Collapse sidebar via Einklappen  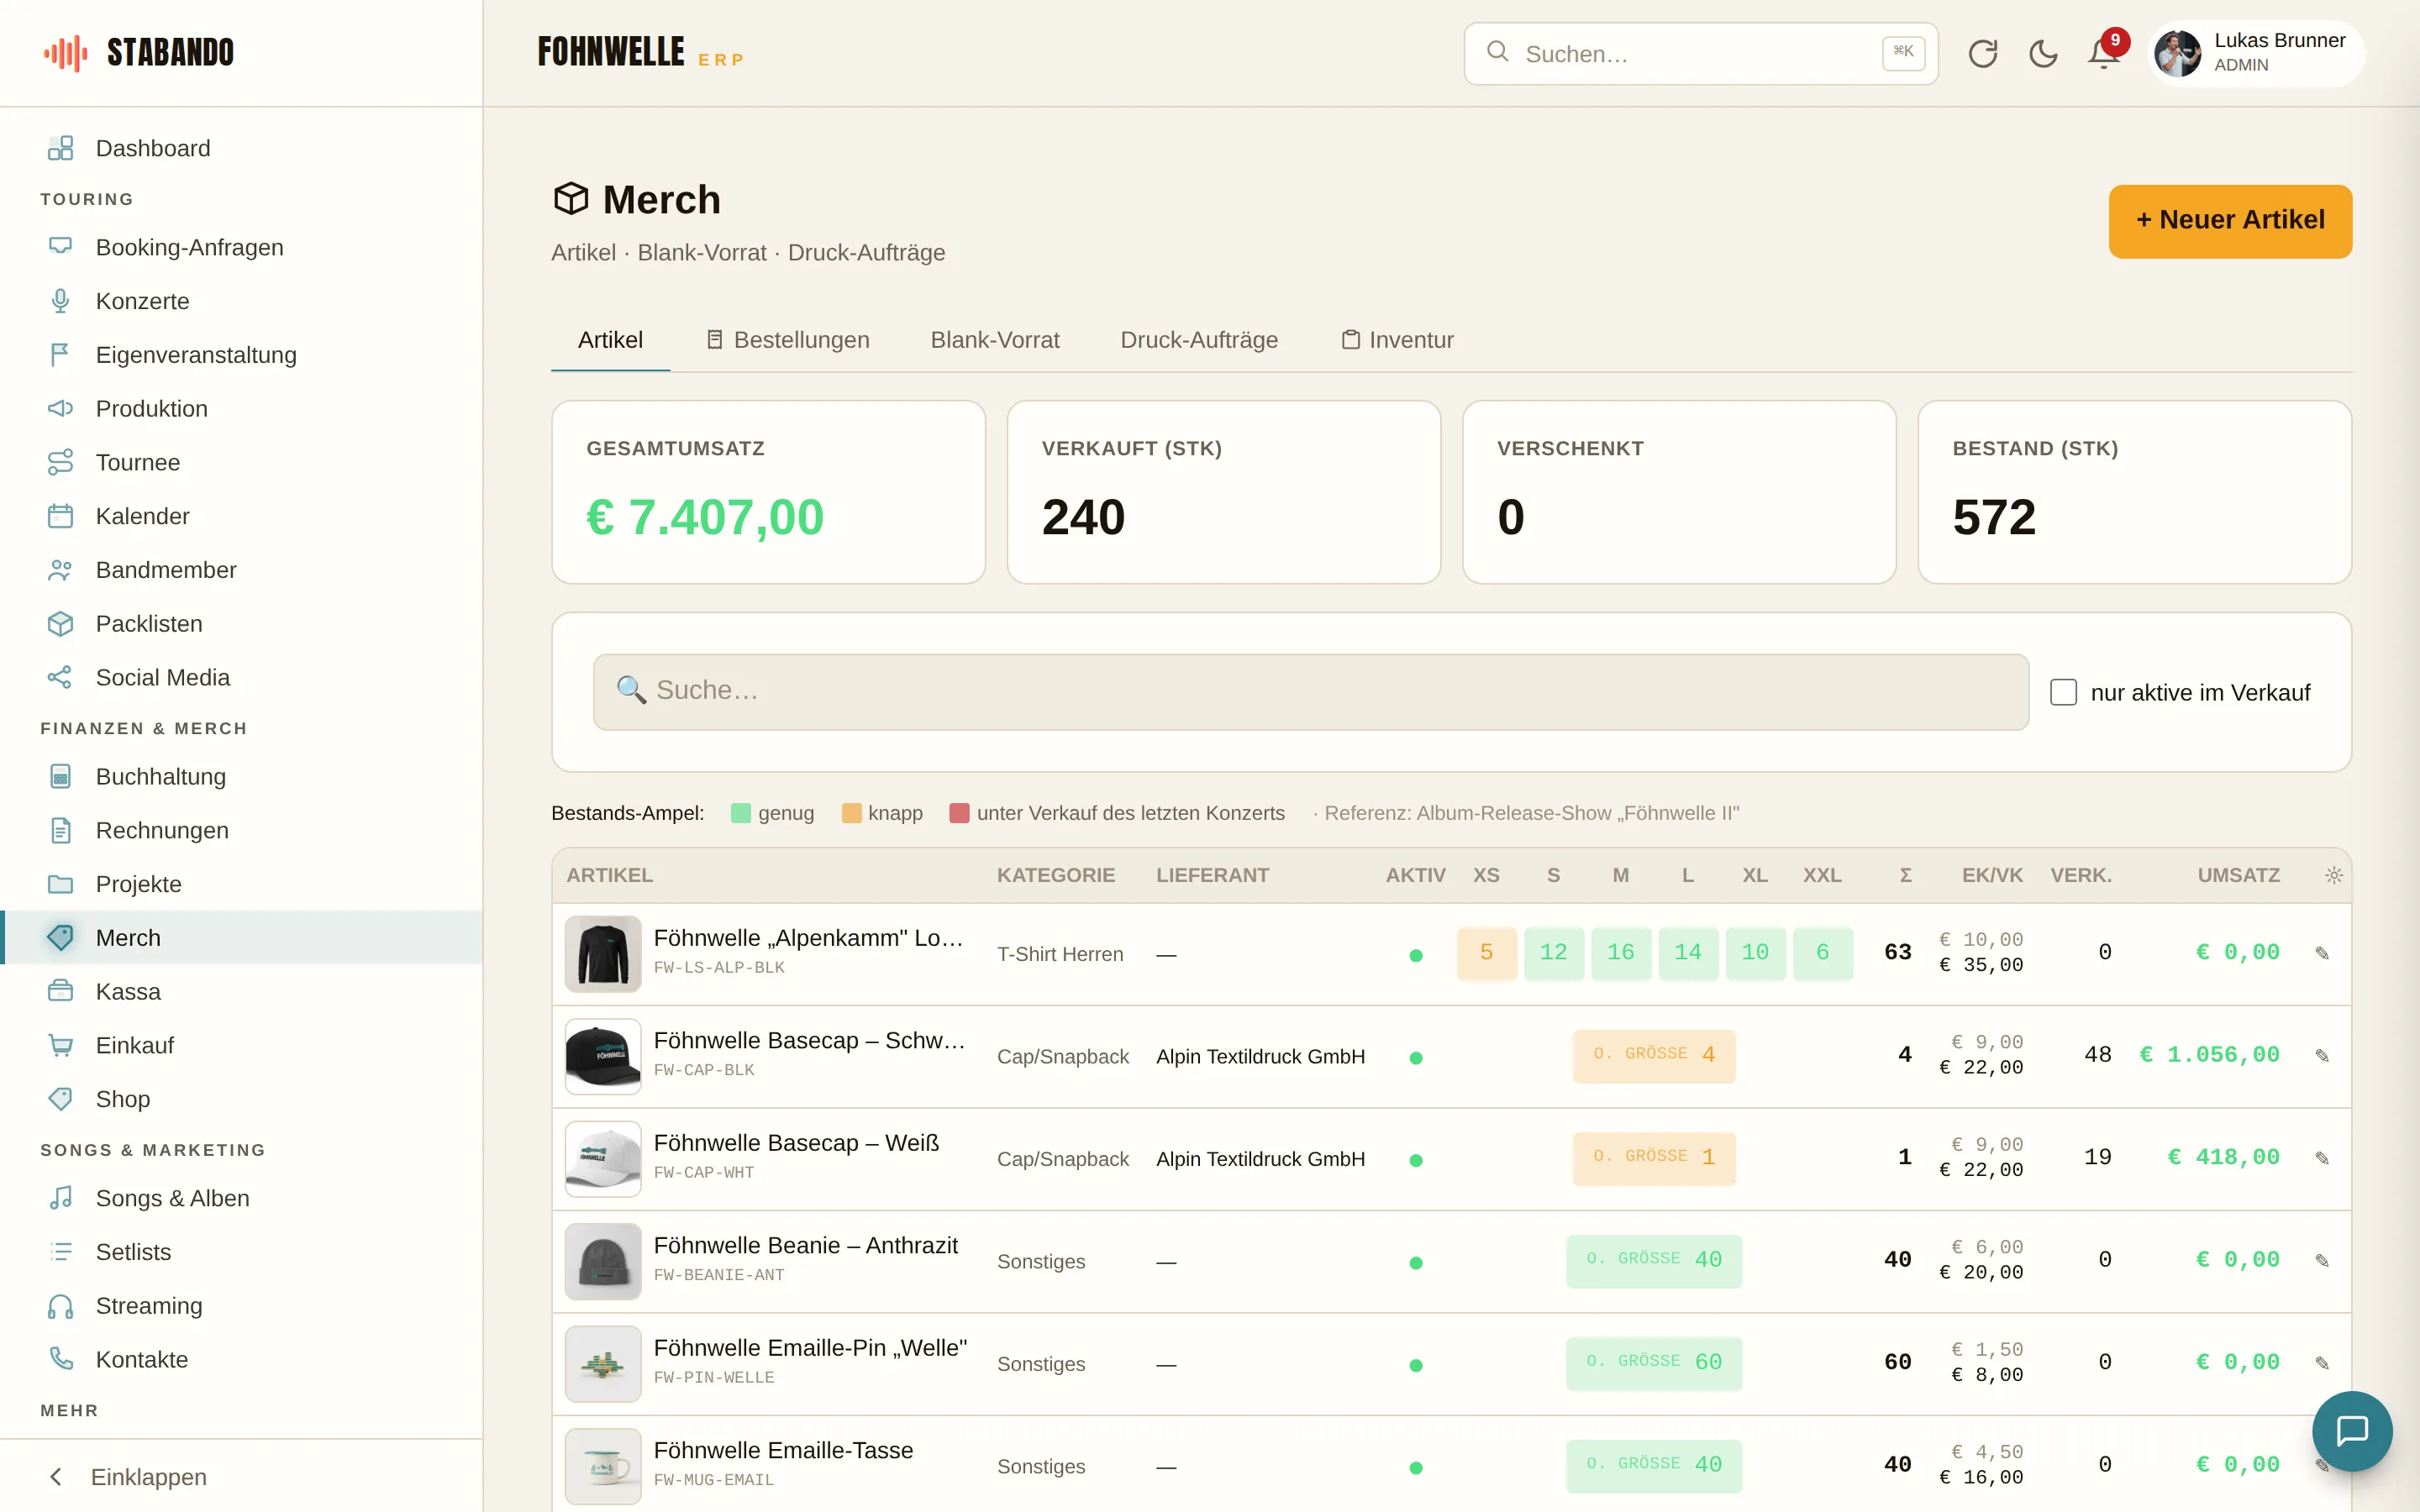coord(241,1477)
